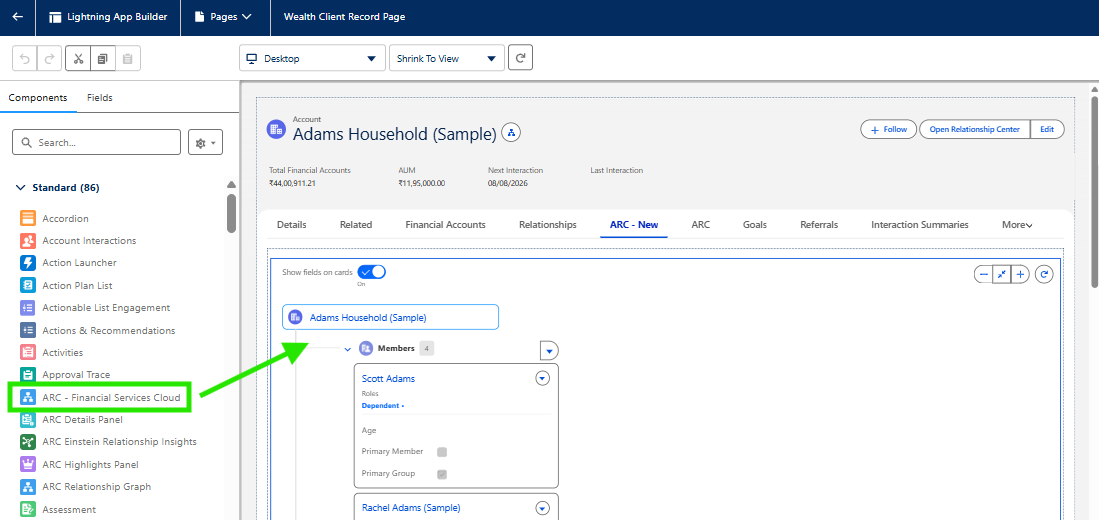The width and height of the screenshot is (1099, 520).
Task: Switch to the Fields tab
Action: 100,98
